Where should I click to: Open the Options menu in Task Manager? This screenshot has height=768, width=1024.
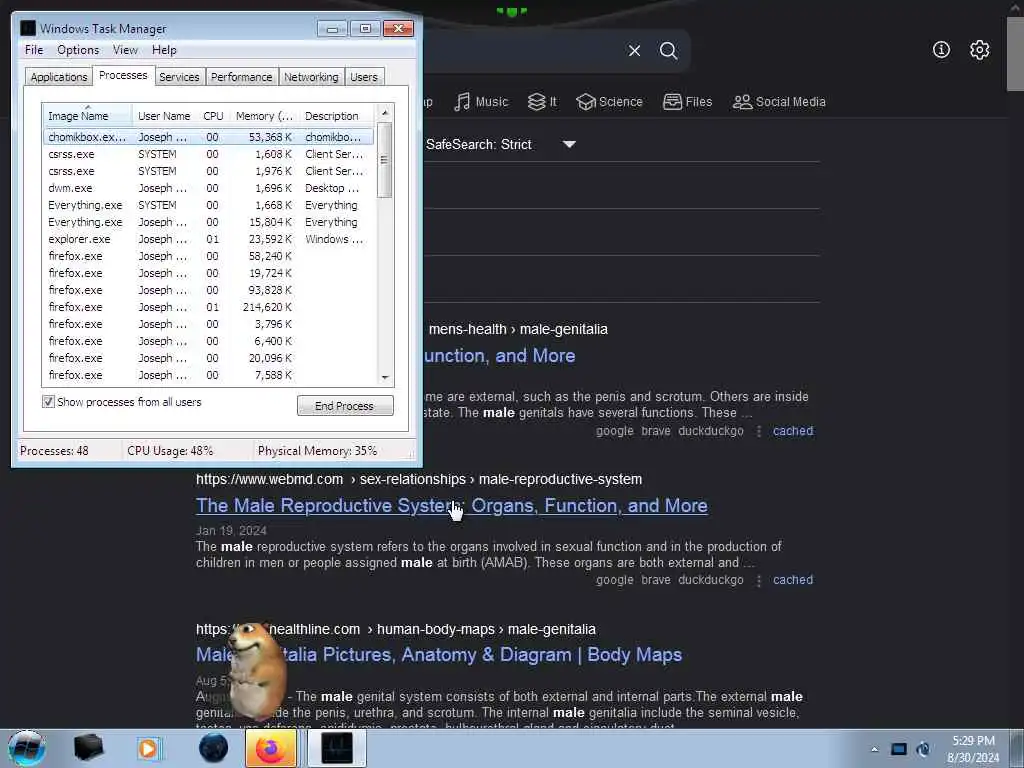[x=78, y=50]
